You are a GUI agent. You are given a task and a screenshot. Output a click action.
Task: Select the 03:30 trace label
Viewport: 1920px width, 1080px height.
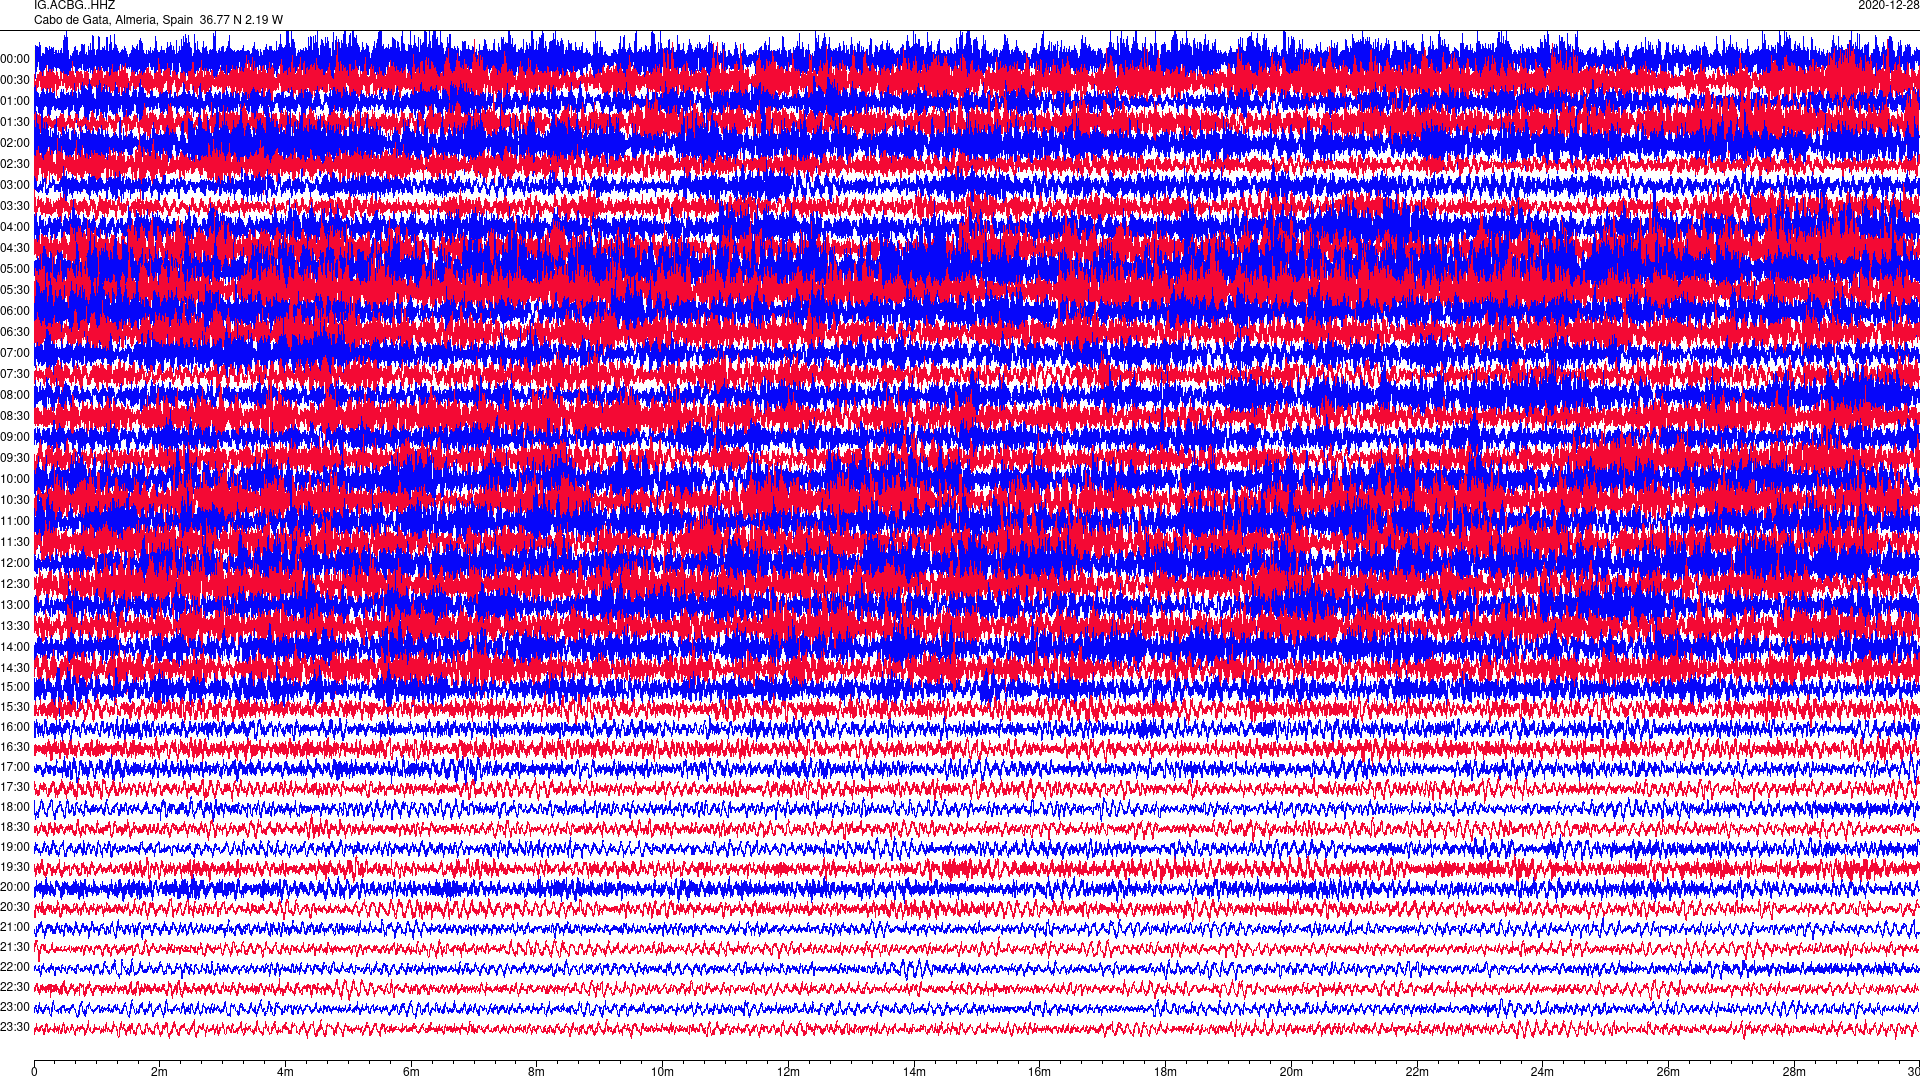(x=15, y=206)
